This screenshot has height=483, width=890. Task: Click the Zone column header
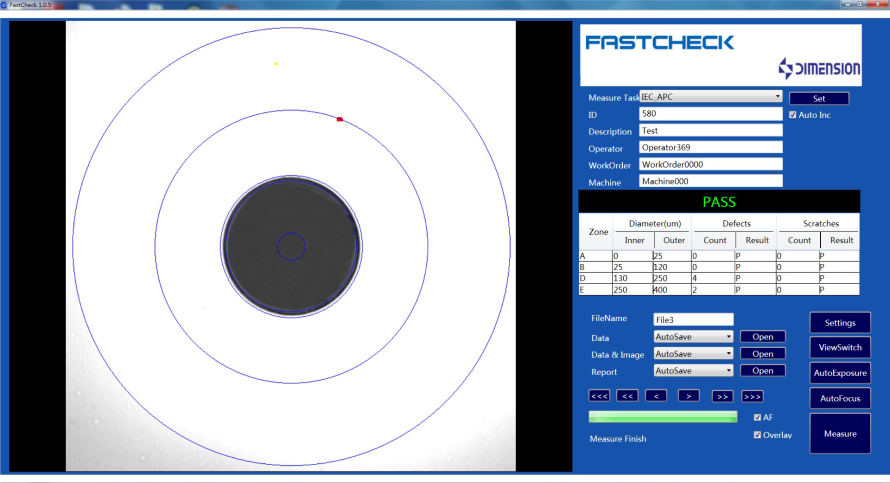click(x=598, y=232)
